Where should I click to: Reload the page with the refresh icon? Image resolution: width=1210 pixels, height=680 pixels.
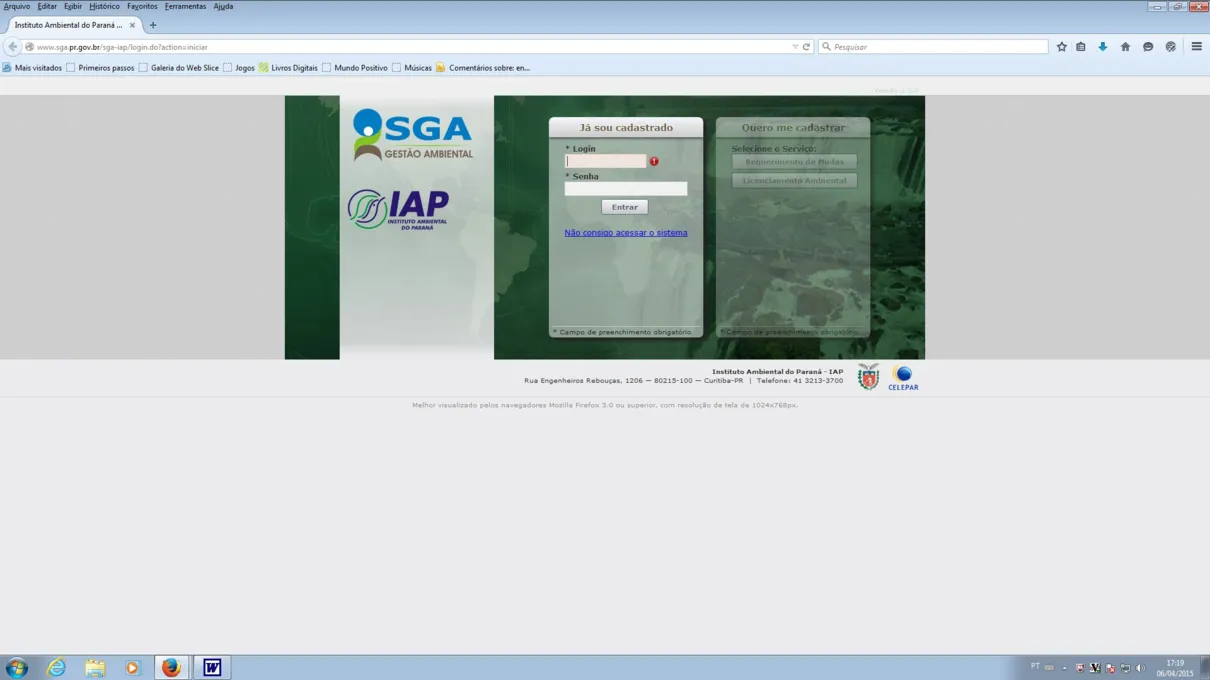click(807, 46)
